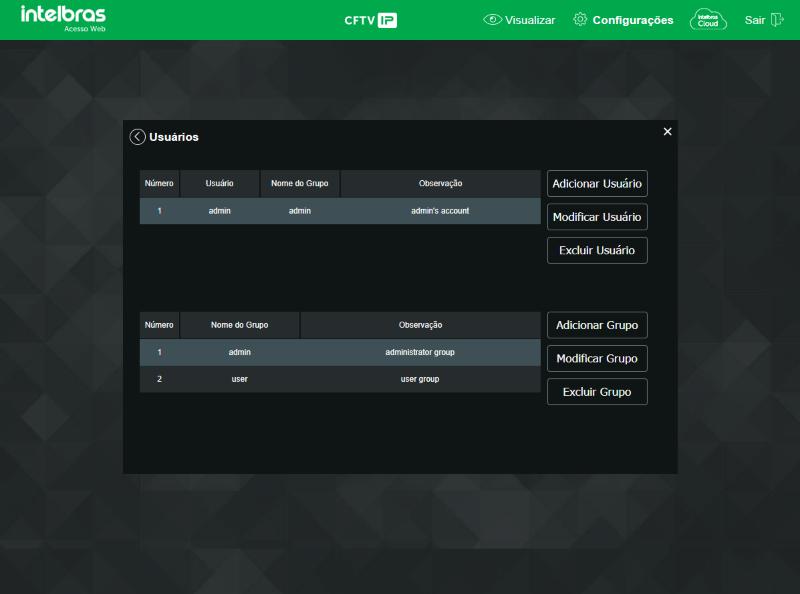Click the logout door icon
The height and width of the screenshot is (594, 800).
[777, 20]
